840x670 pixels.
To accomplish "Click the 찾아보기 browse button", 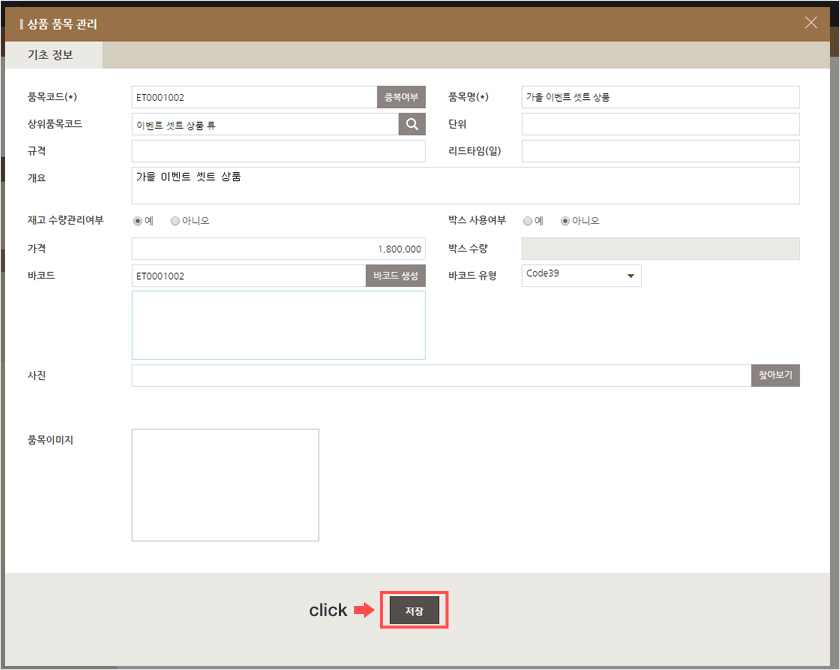I will [775, 375].
